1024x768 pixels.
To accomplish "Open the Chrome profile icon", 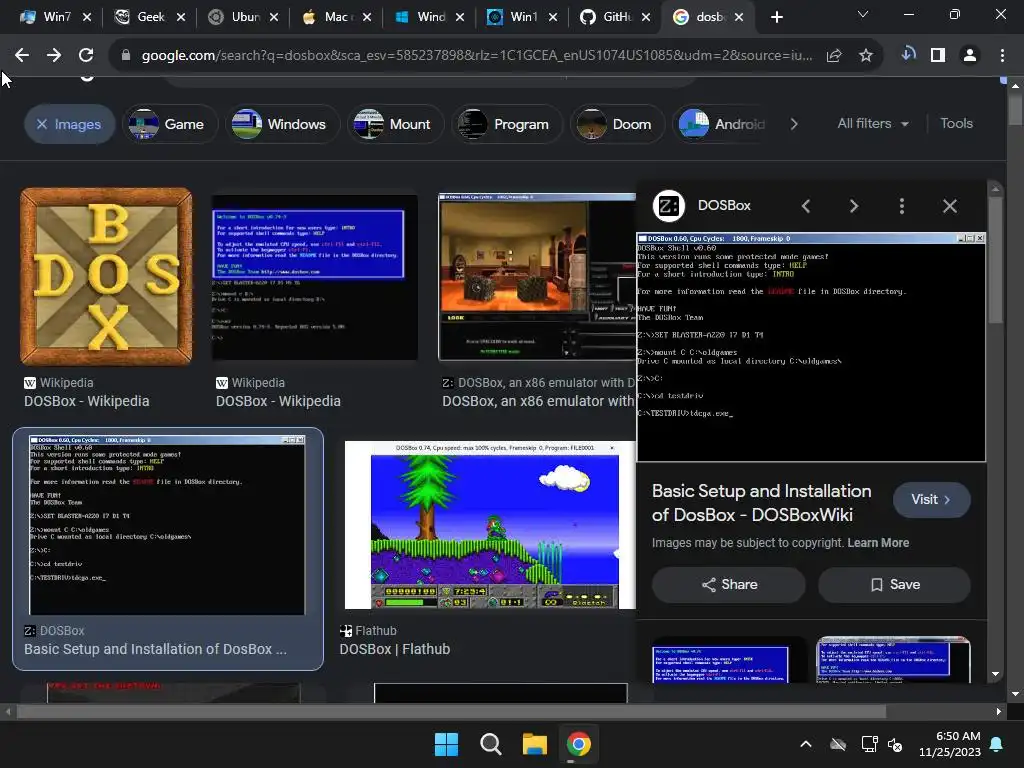I will pyautogui.click(x=970, y=56).
